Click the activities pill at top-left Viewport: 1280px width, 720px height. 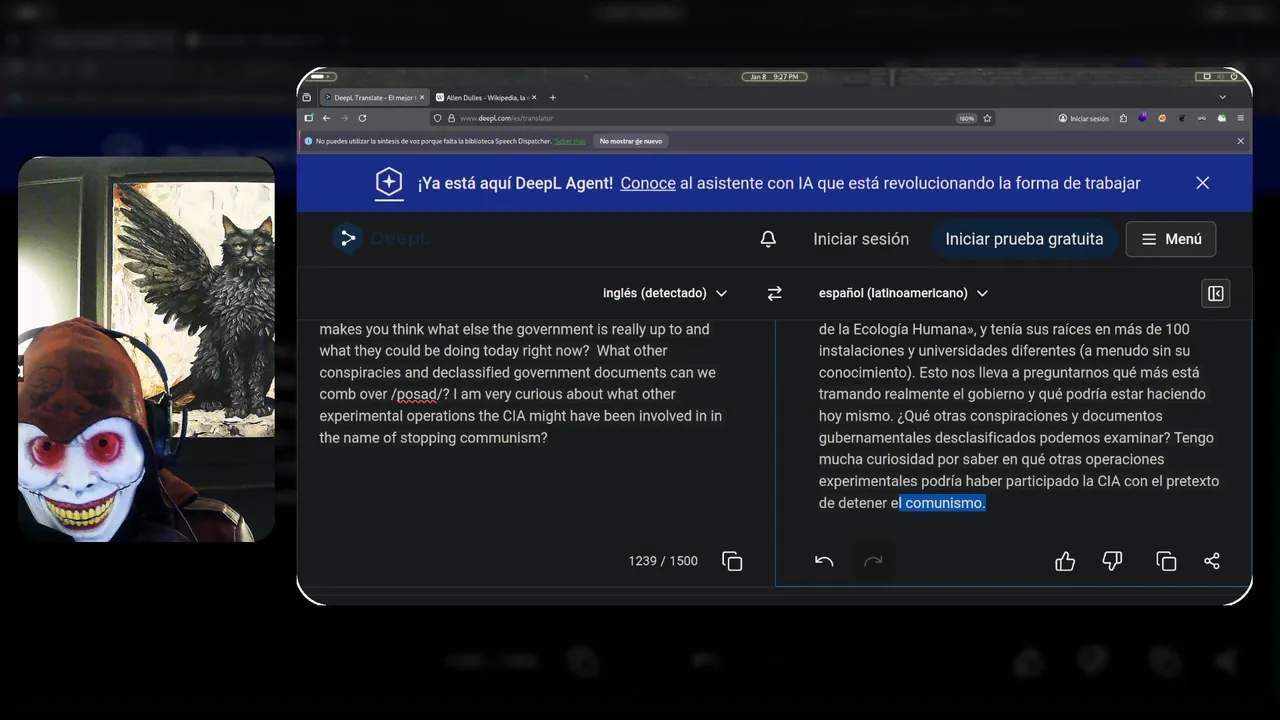tap(323, 76)
